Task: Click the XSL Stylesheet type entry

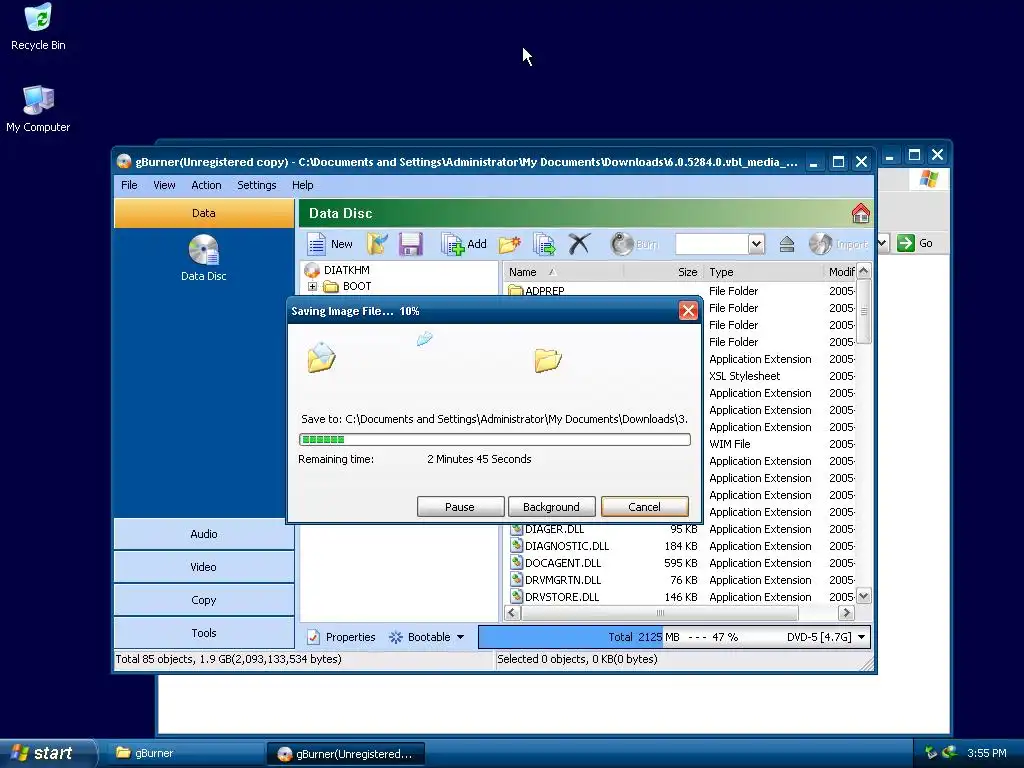Action: [x=744, y=376]
